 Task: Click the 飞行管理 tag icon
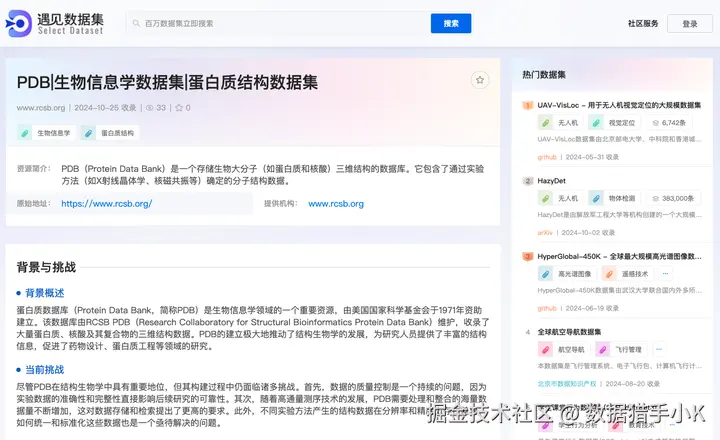[602, 350]
